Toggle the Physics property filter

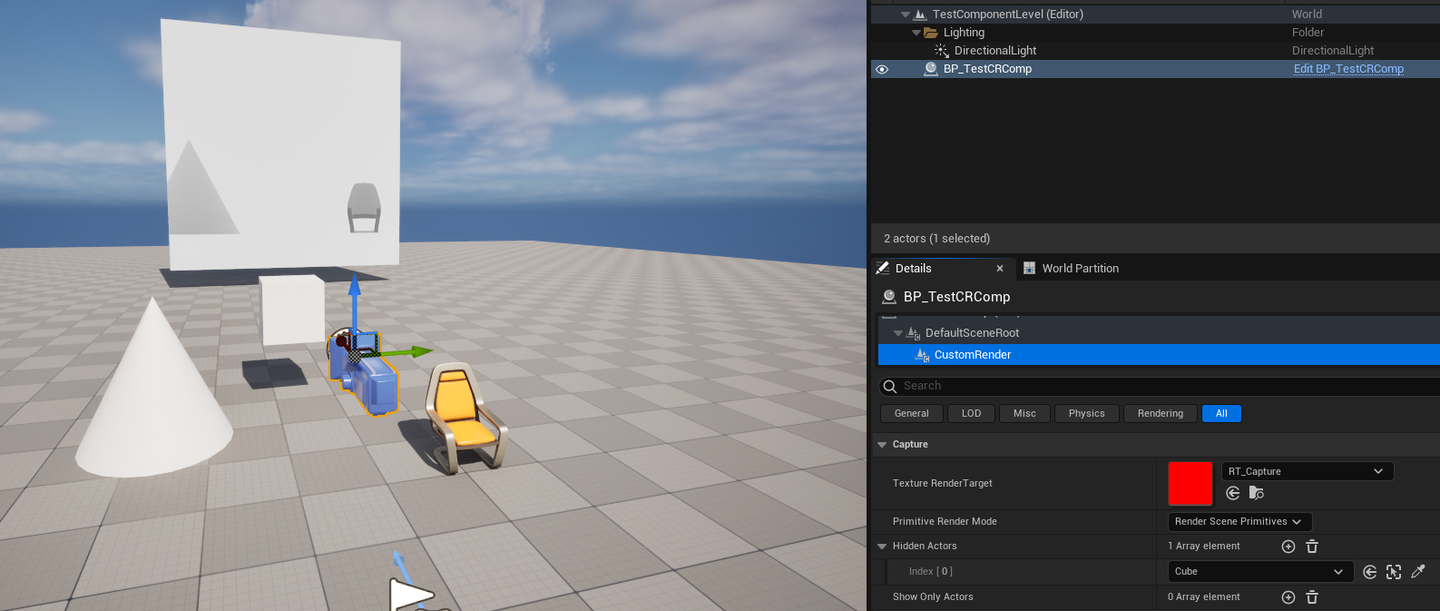pos(1086,412)
